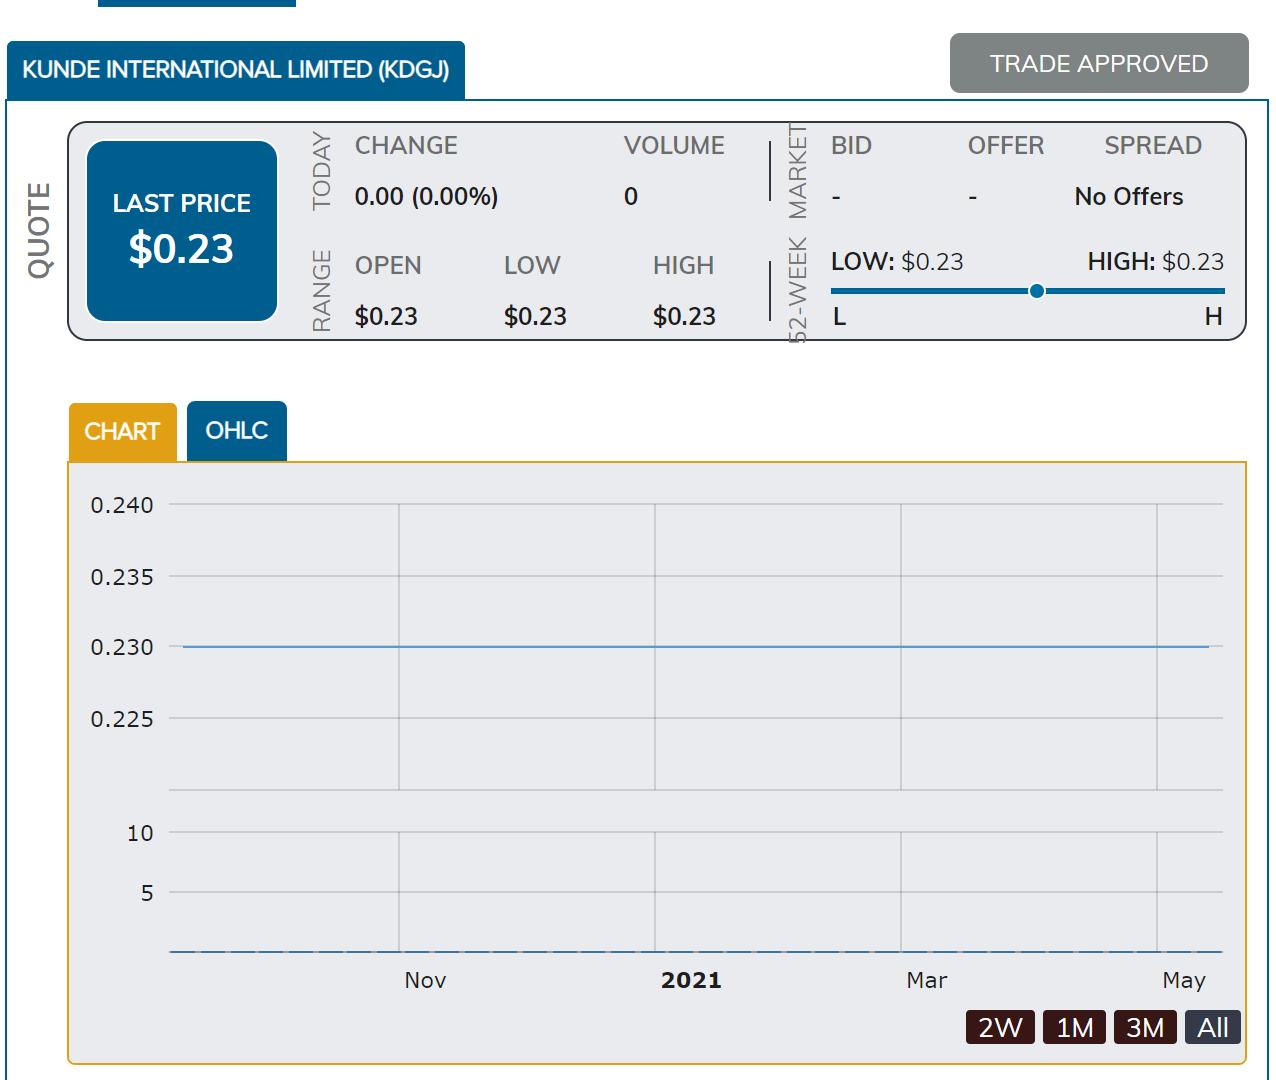
Task: Select the CHART tab
Action: (122, 432)
